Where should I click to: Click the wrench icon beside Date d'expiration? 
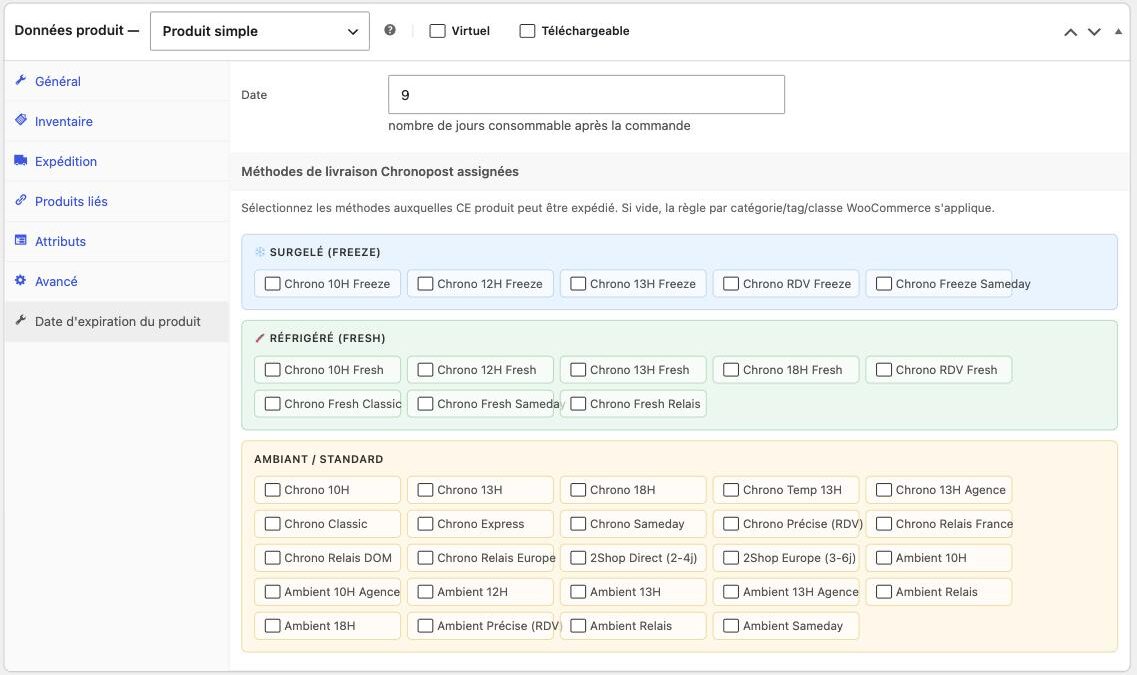pyautogui.click(x=20, y=320)
